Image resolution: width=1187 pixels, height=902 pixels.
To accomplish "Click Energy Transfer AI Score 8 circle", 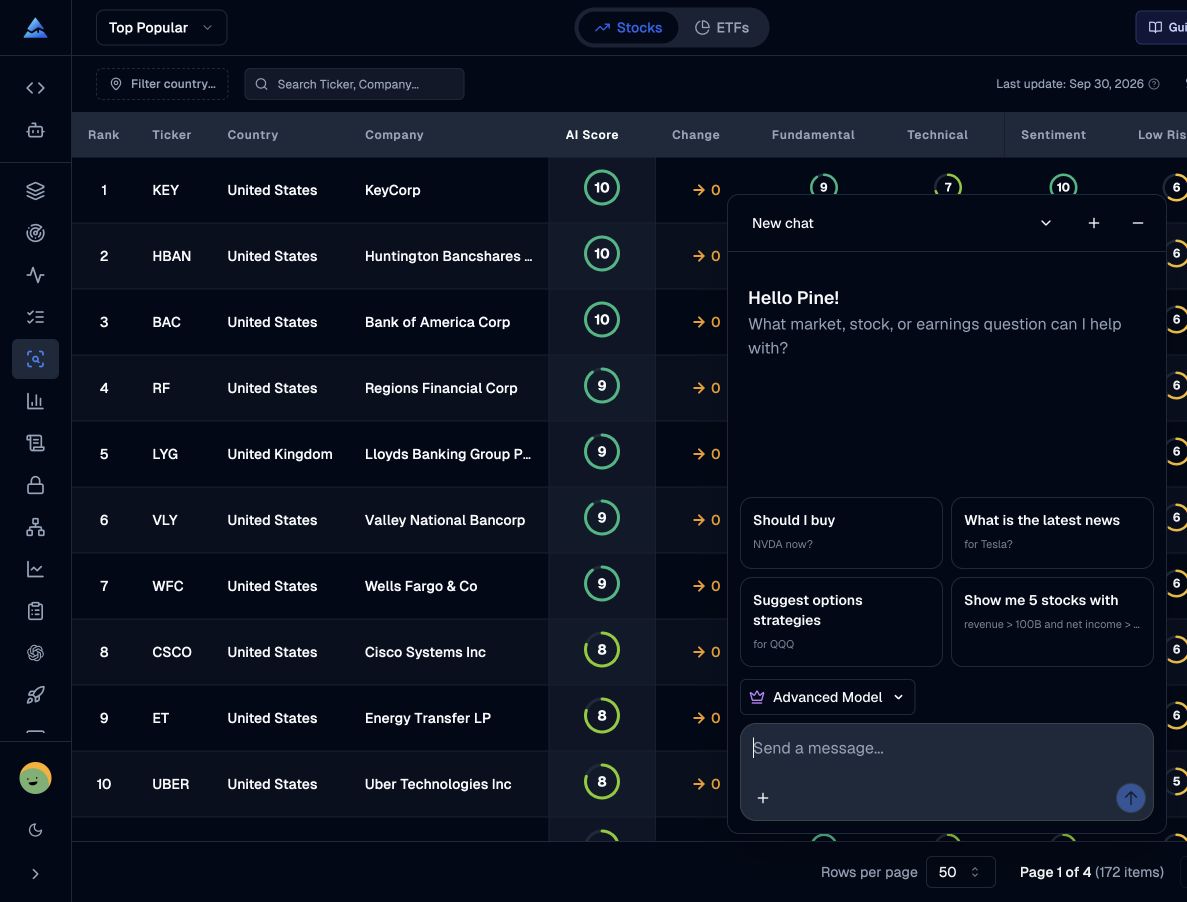I will [x=602, y=715].
